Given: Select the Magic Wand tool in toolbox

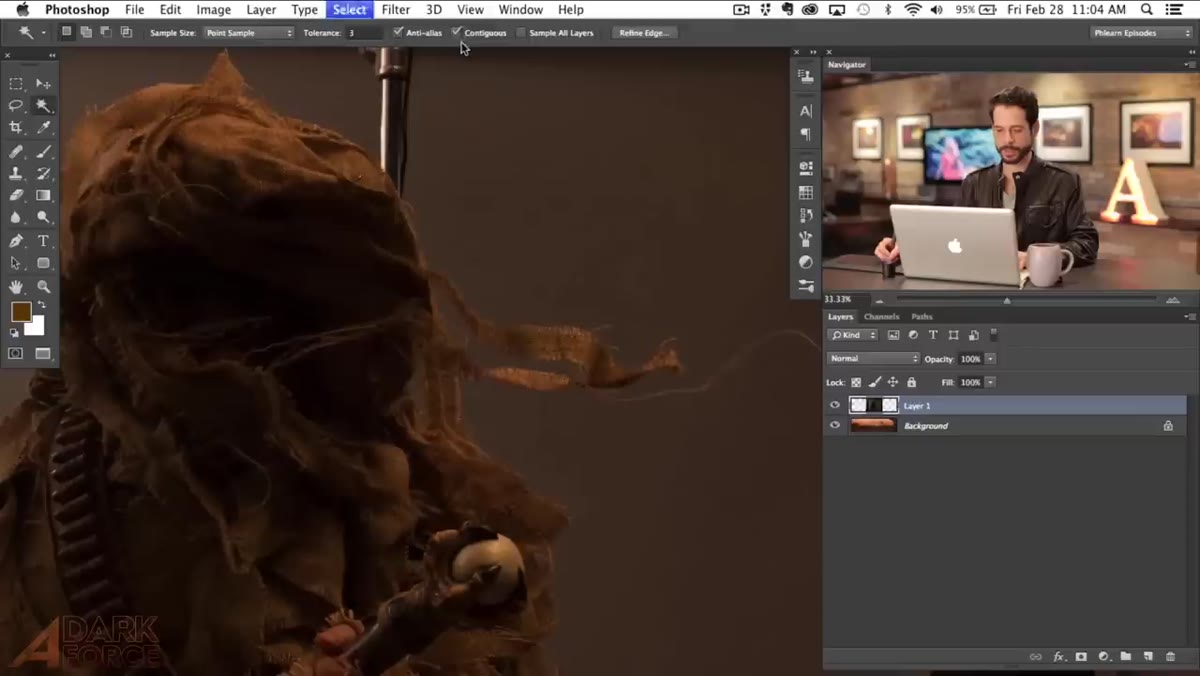Looking at the screenshot, I should tap(43, 106).
